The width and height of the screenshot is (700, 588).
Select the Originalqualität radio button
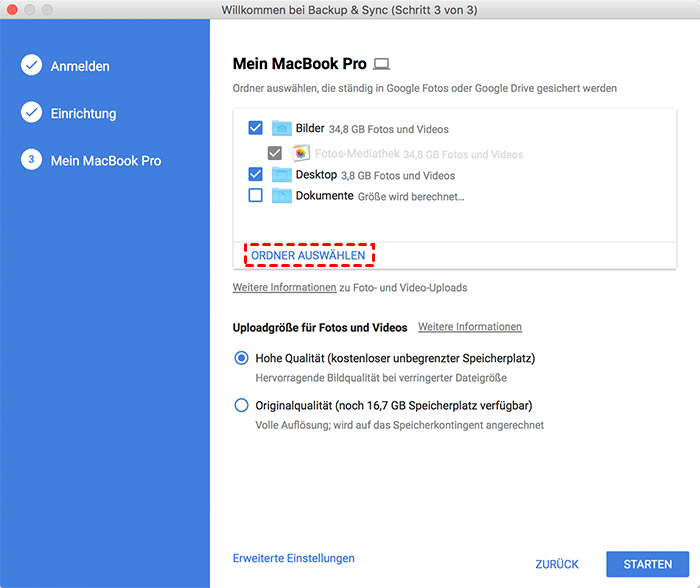(x=242, y=405)
